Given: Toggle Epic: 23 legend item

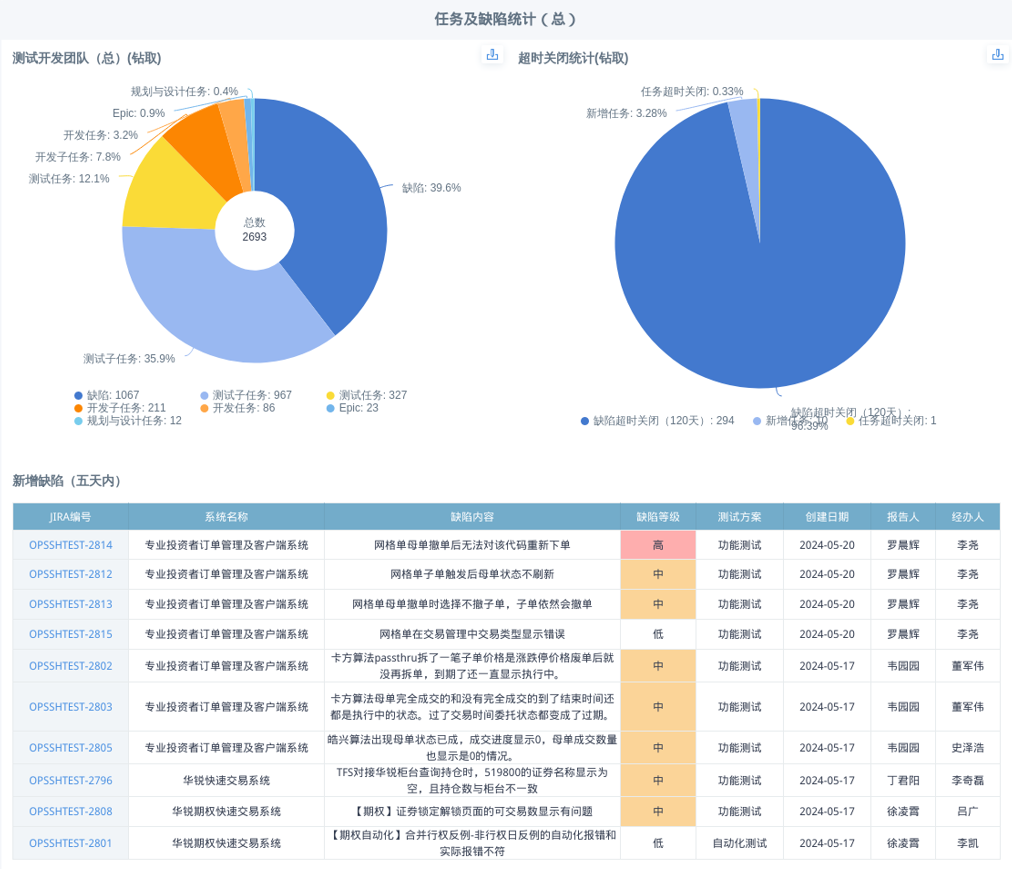Looking at the screenshot, I should (352, 408).
